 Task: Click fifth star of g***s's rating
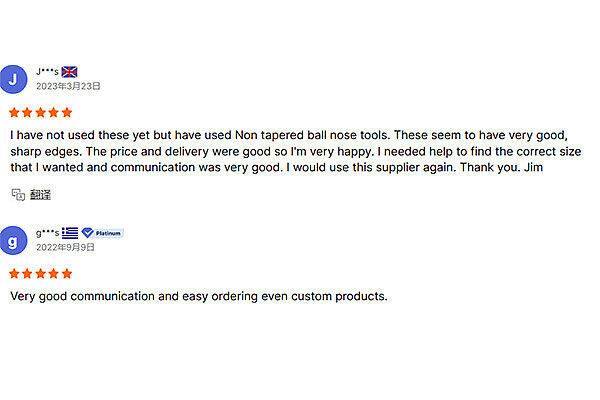coord(67,272)
